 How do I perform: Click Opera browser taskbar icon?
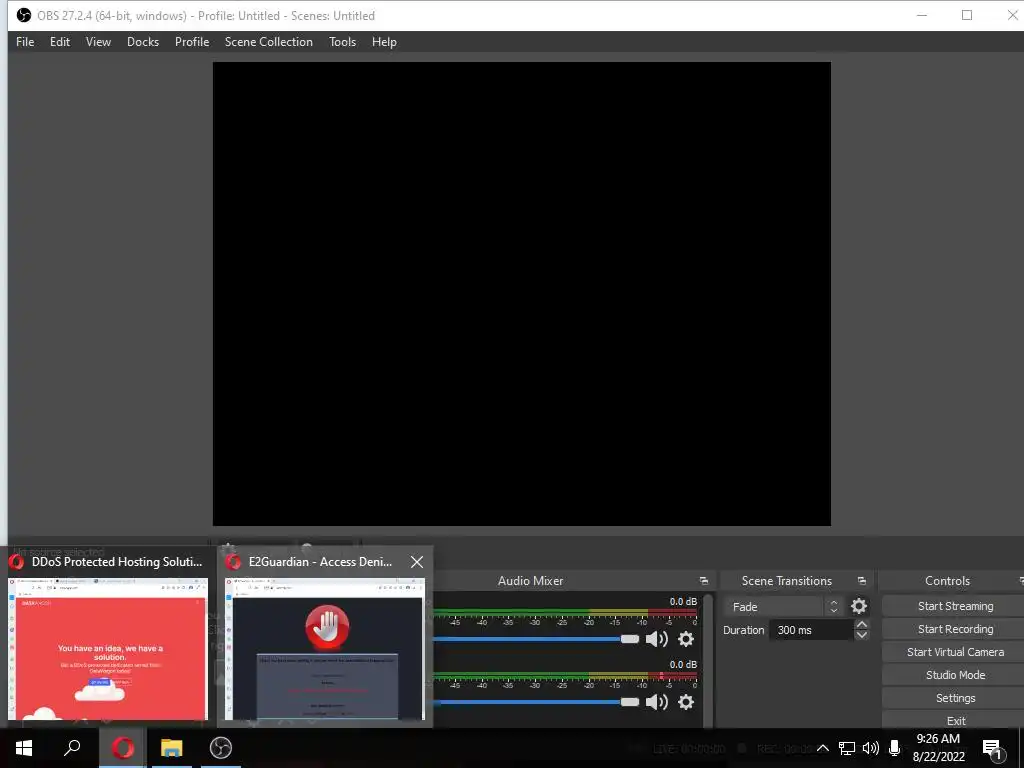coord(123,748)
